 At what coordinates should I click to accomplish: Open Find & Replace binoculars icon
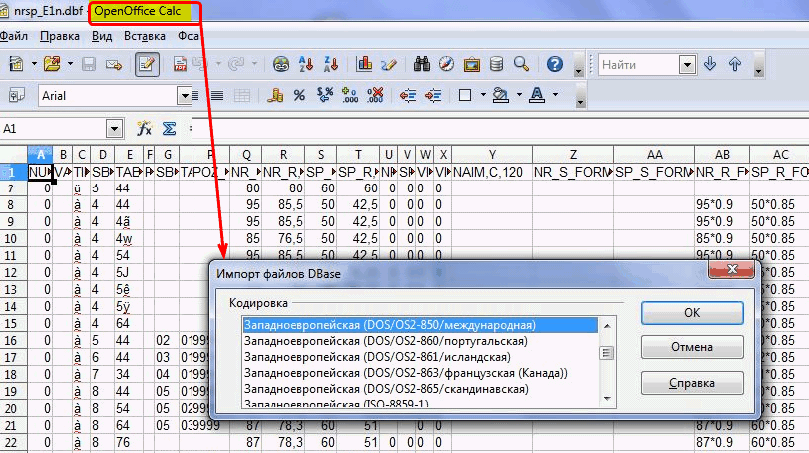(x=422, y=65)
